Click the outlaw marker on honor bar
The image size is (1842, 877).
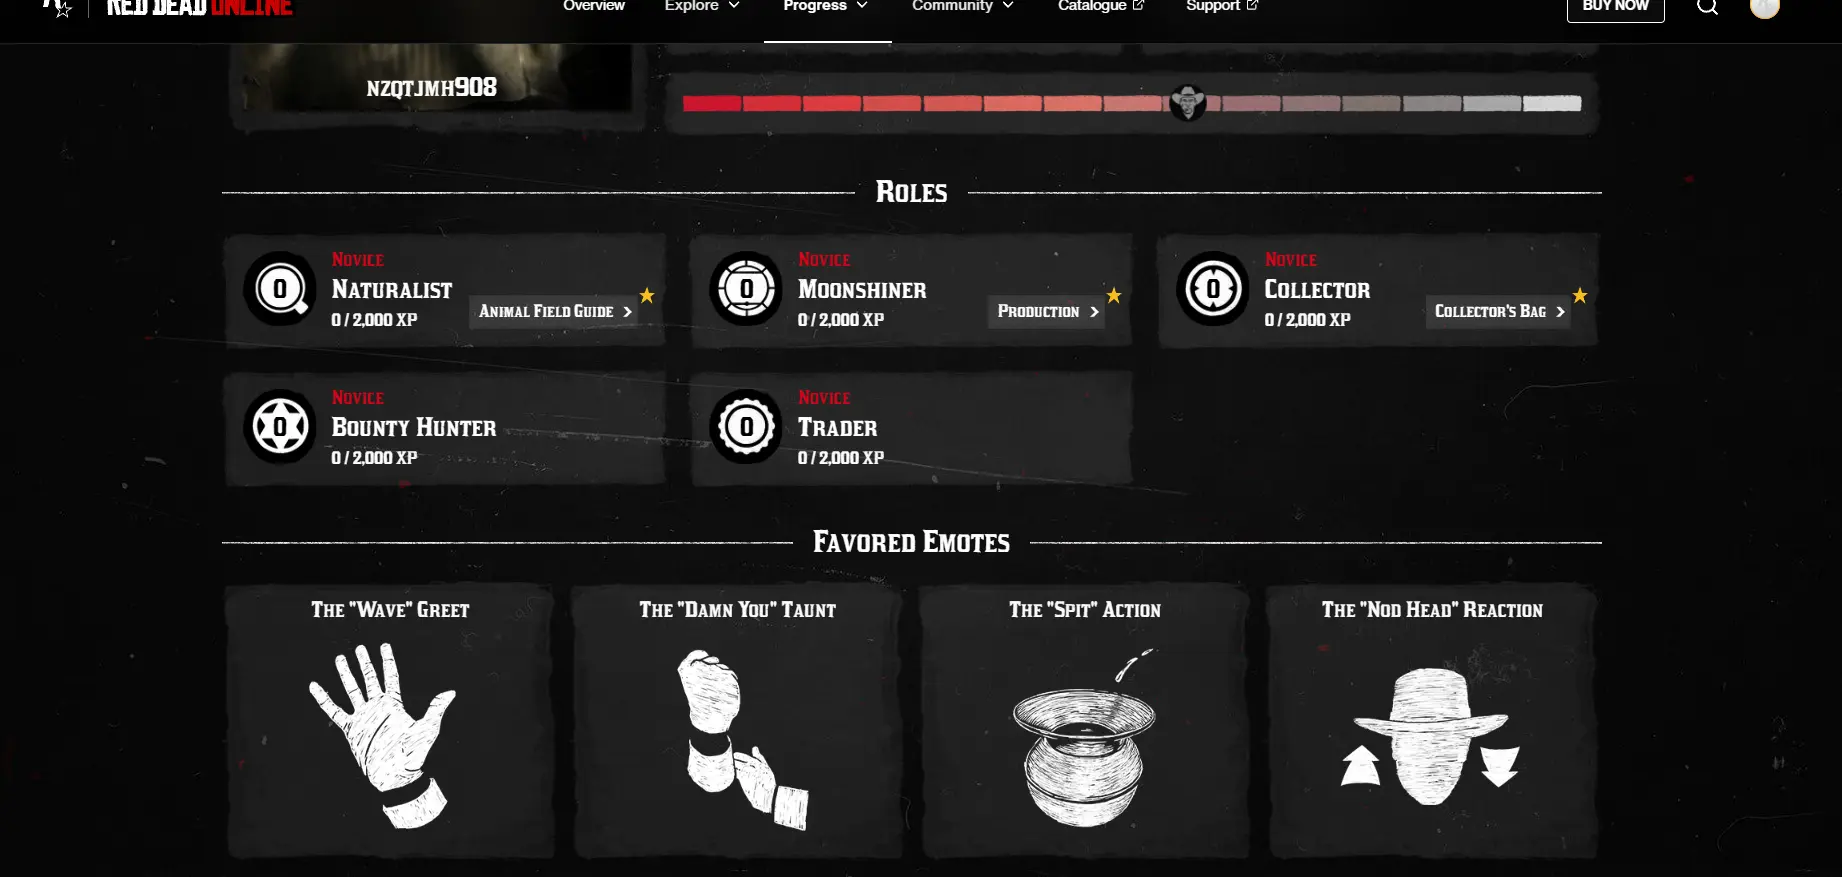pyautogui.click(x=1188, y=103)
